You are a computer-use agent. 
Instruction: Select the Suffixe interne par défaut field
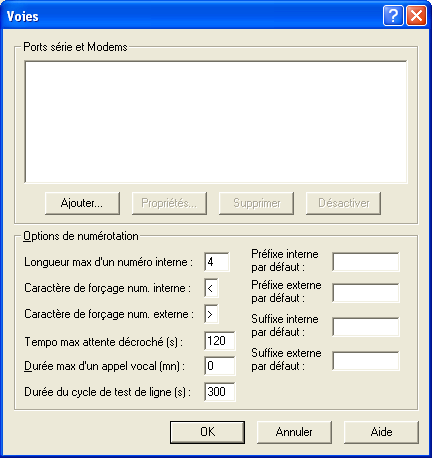(x=366, y=327)
